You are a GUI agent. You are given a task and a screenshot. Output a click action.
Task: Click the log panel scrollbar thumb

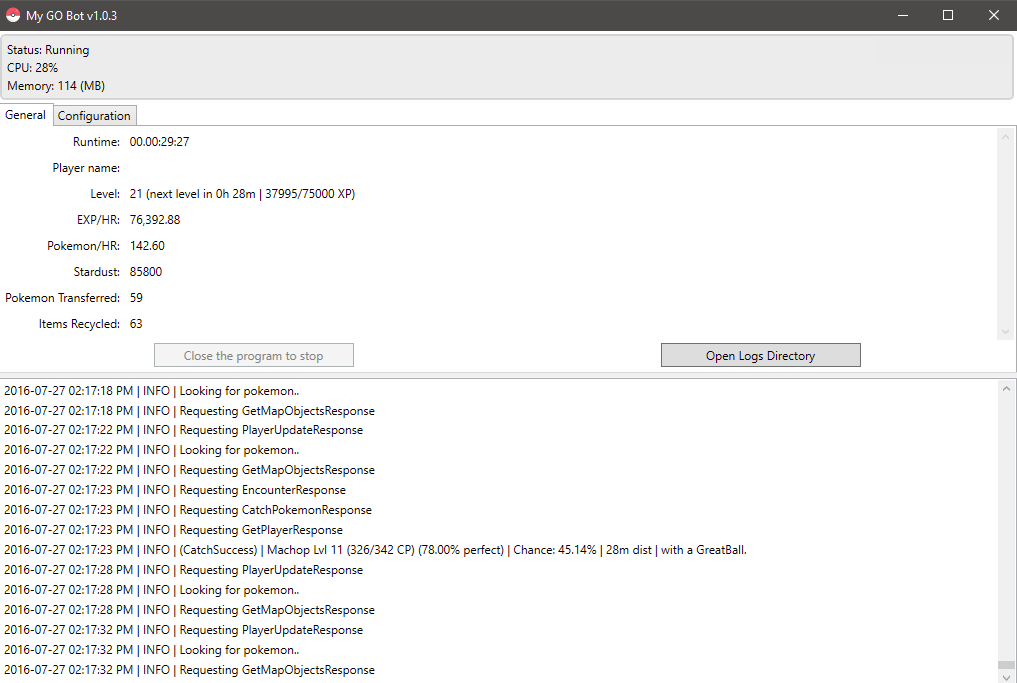(x=1006, y=664)
